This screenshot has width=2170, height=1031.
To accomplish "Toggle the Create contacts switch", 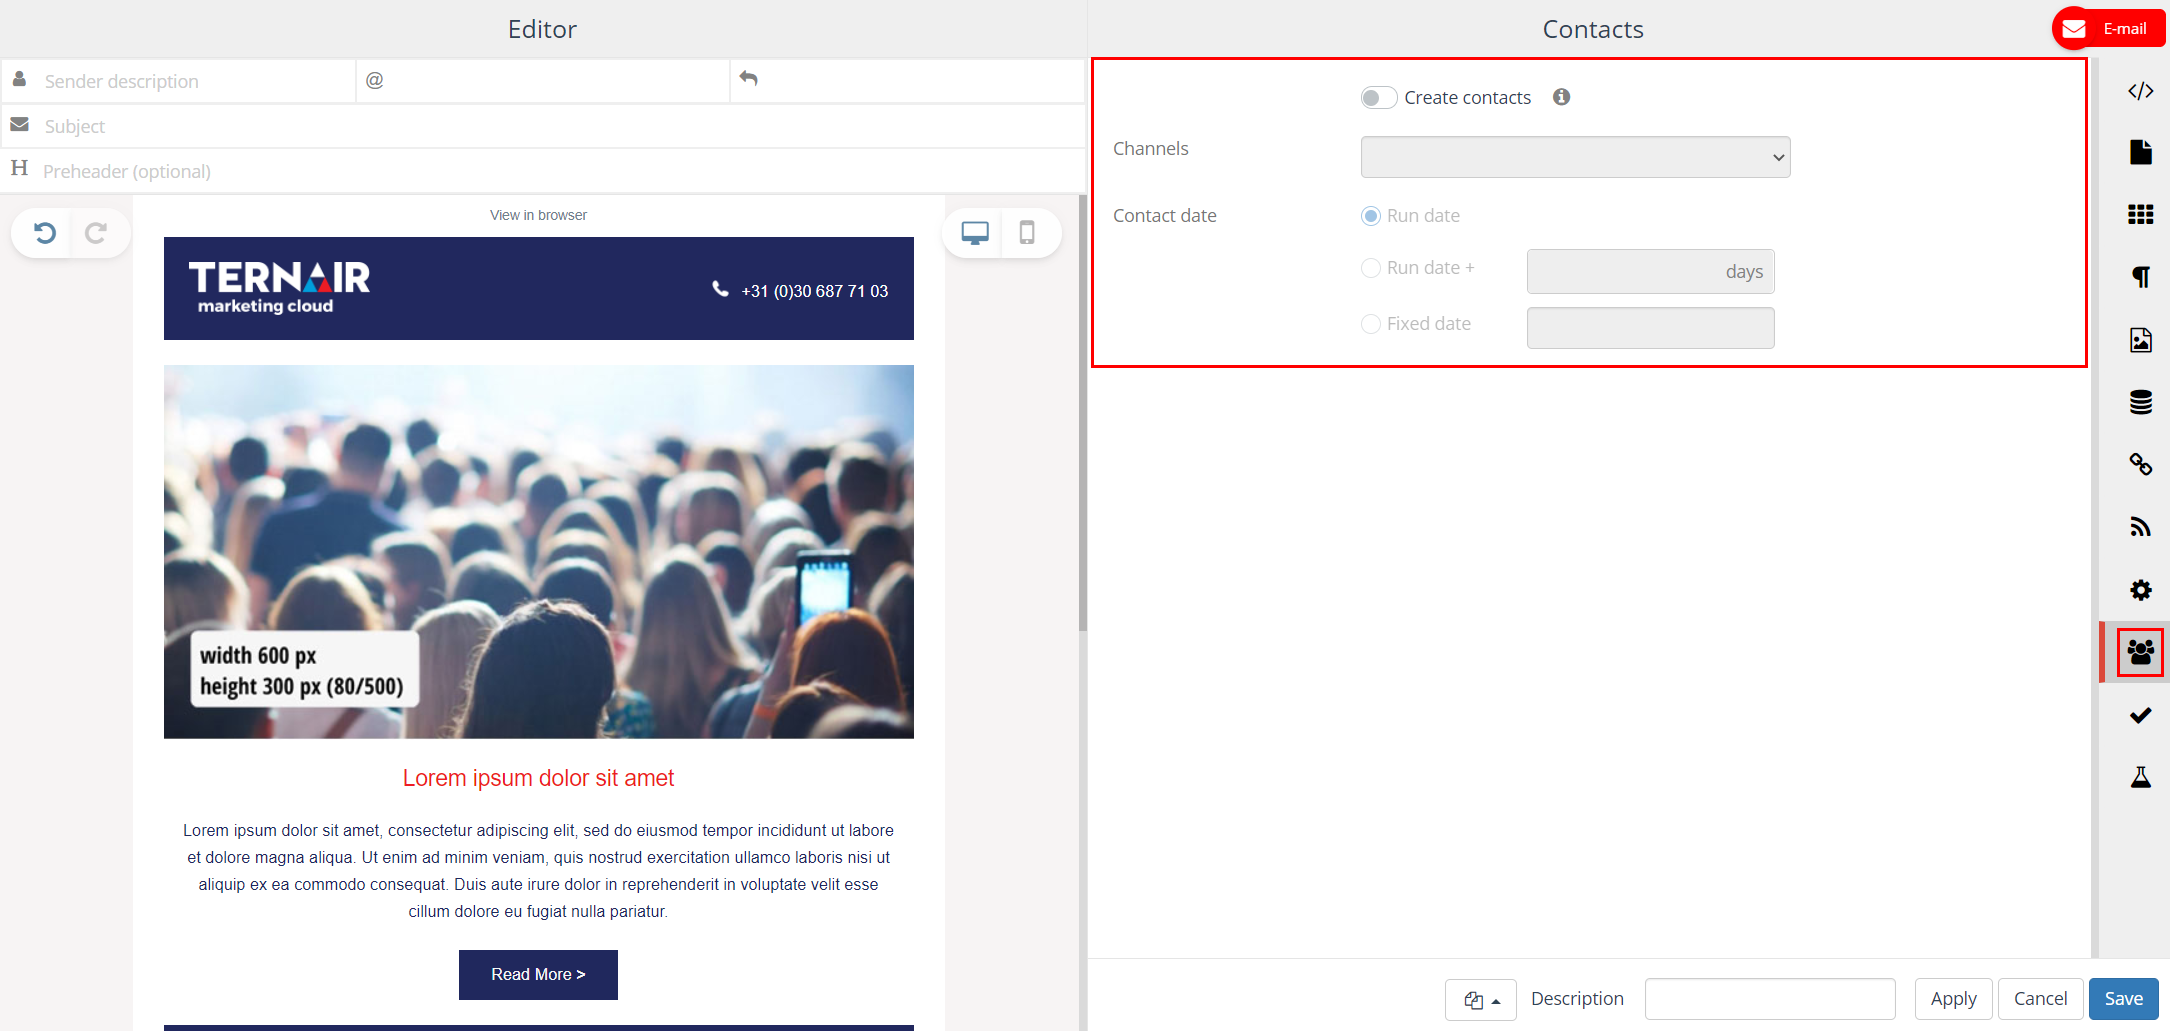I will pos(1378,97).
